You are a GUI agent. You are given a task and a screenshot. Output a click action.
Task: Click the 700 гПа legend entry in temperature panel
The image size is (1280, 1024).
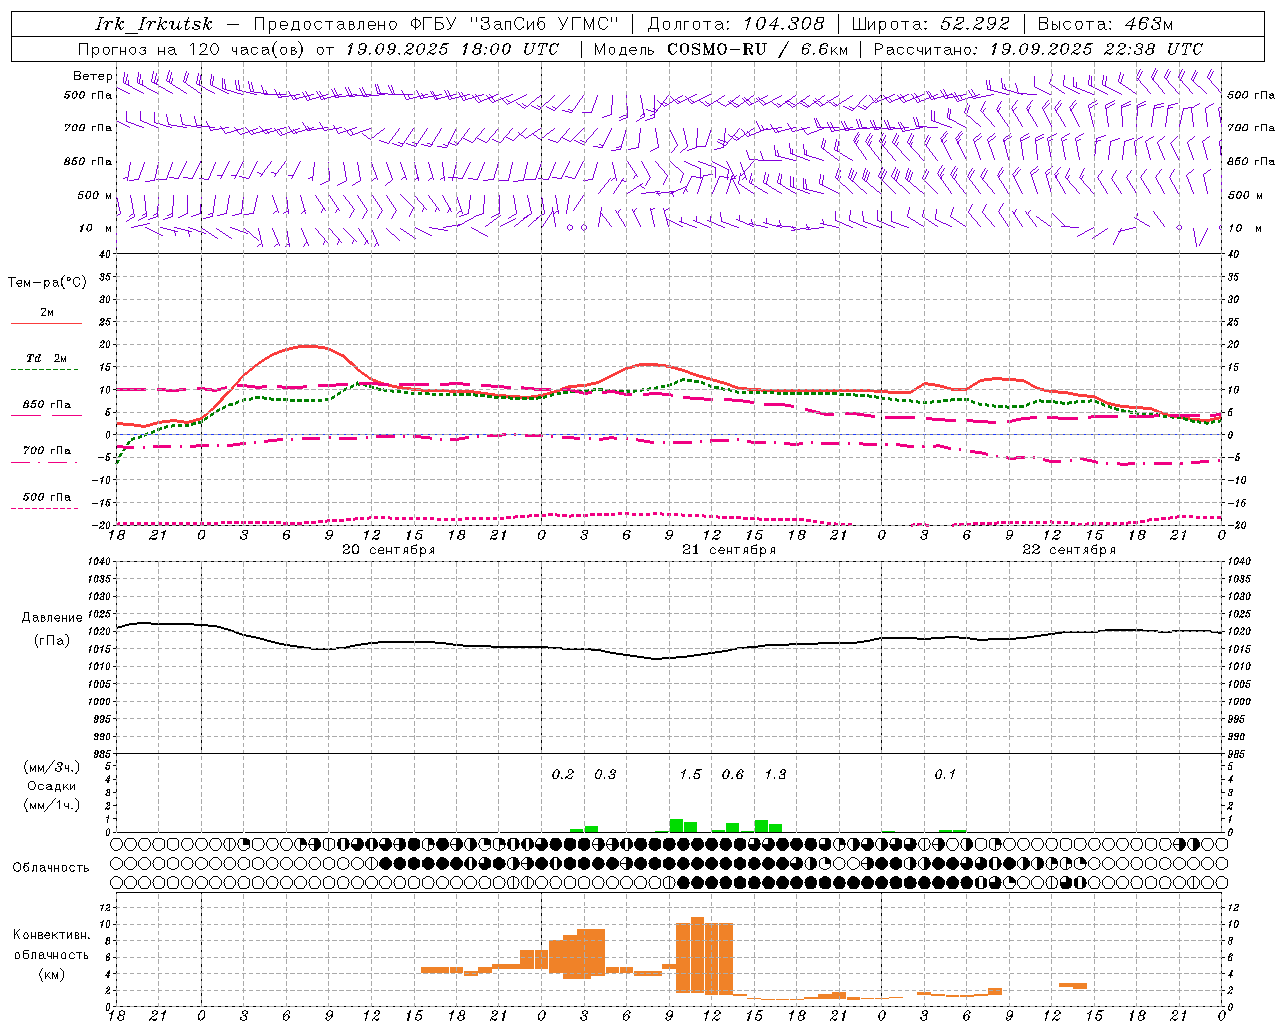(47, 450)
